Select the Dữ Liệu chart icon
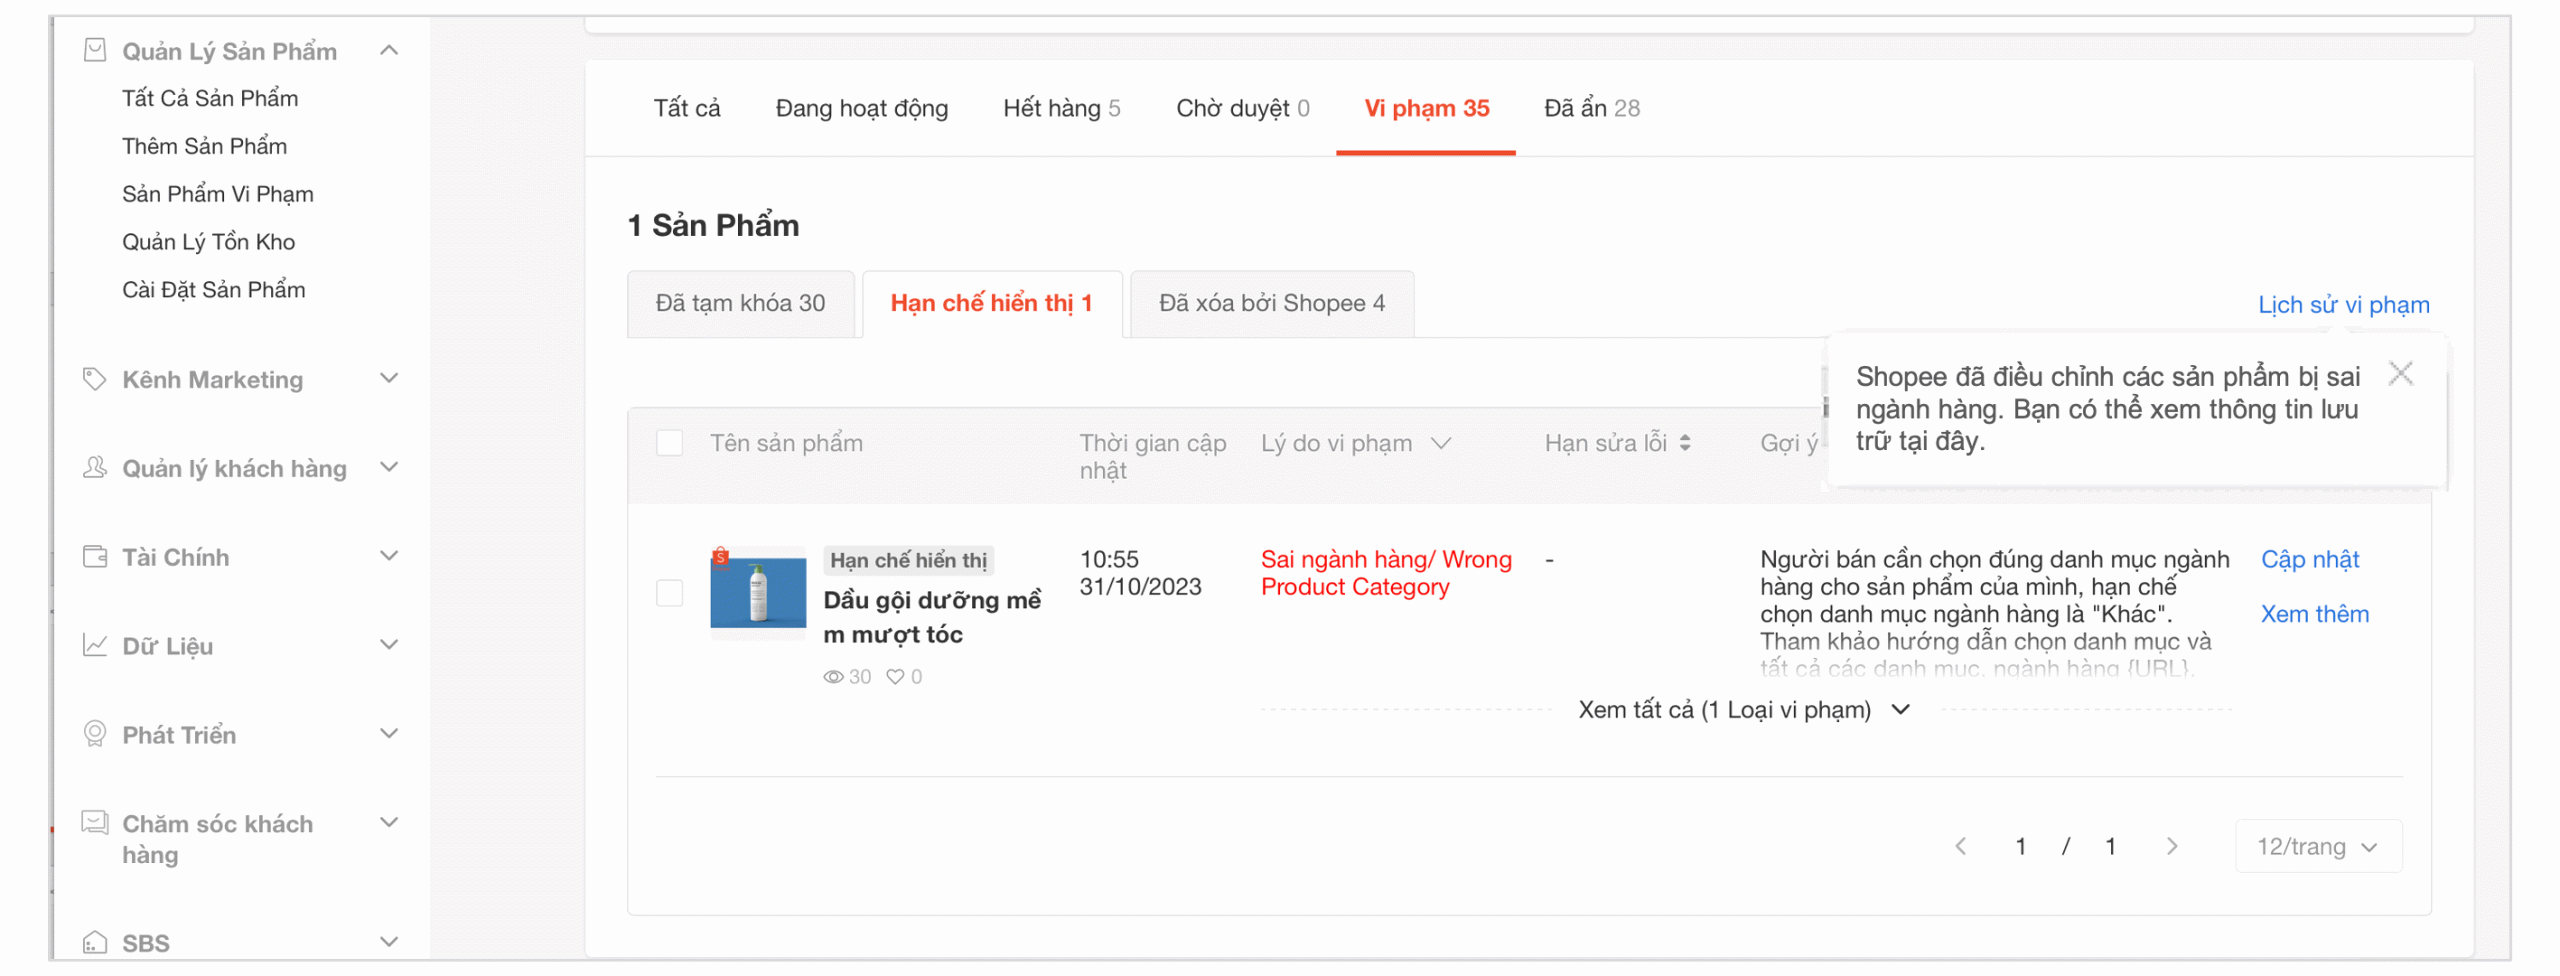This screenshot has height=976, width=2560. [x=94, y=645]
